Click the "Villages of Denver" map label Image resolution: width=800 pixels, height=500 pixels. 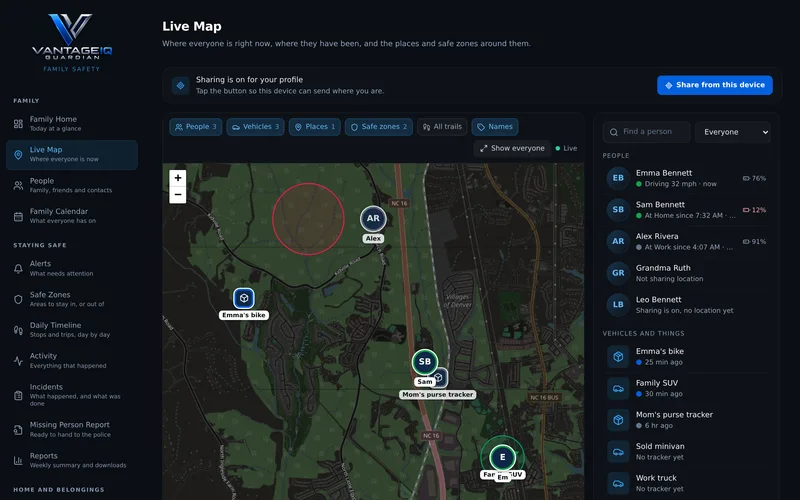[457, 301]
